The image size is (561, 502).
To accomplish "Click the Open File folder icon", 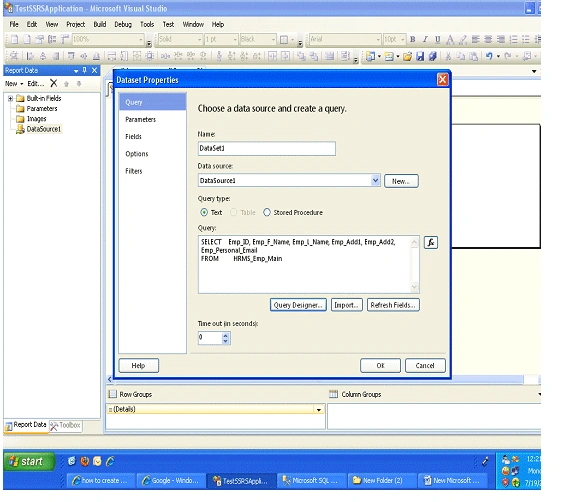I will coord(407,56).
